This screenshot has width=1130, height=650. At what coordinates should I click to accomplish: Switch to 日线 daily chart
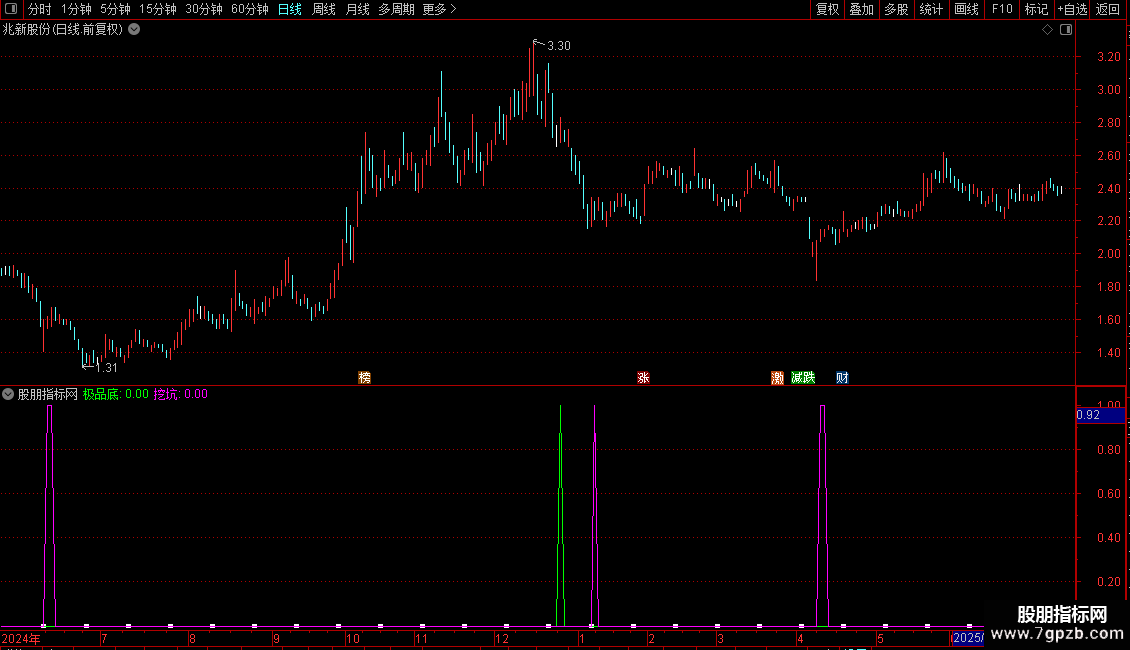[290, 9]
